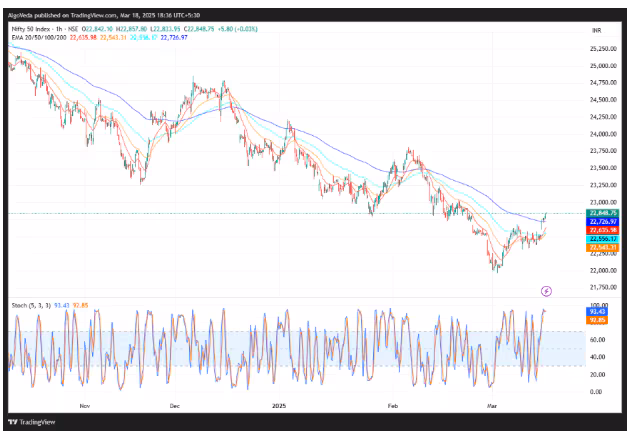Click the Dec label on time axis
Viewport: 630px width, 438px height.
point(174,407)
